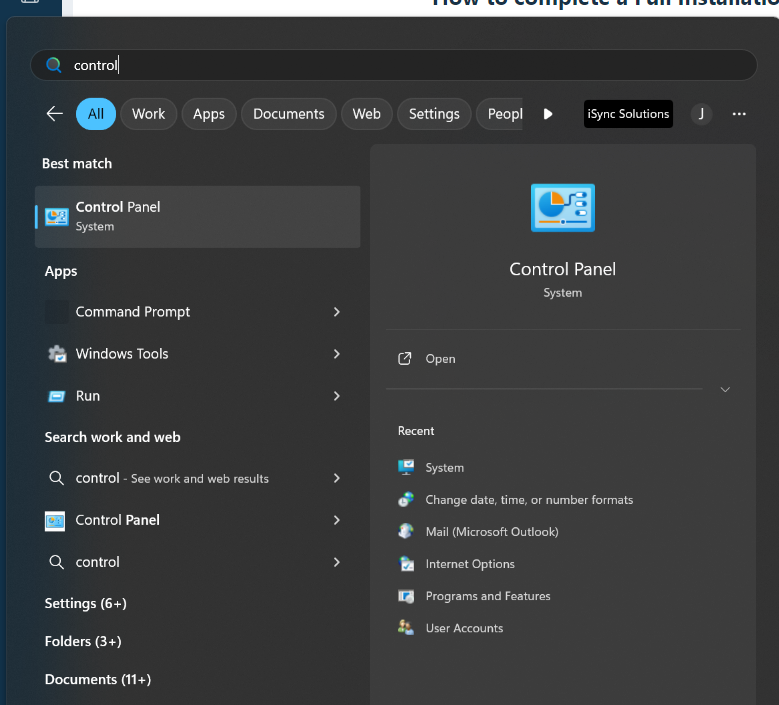This screenshot has height=705, width=779.
Task: Open Folders (3+) results group
Action: click(x=83, y=641)
